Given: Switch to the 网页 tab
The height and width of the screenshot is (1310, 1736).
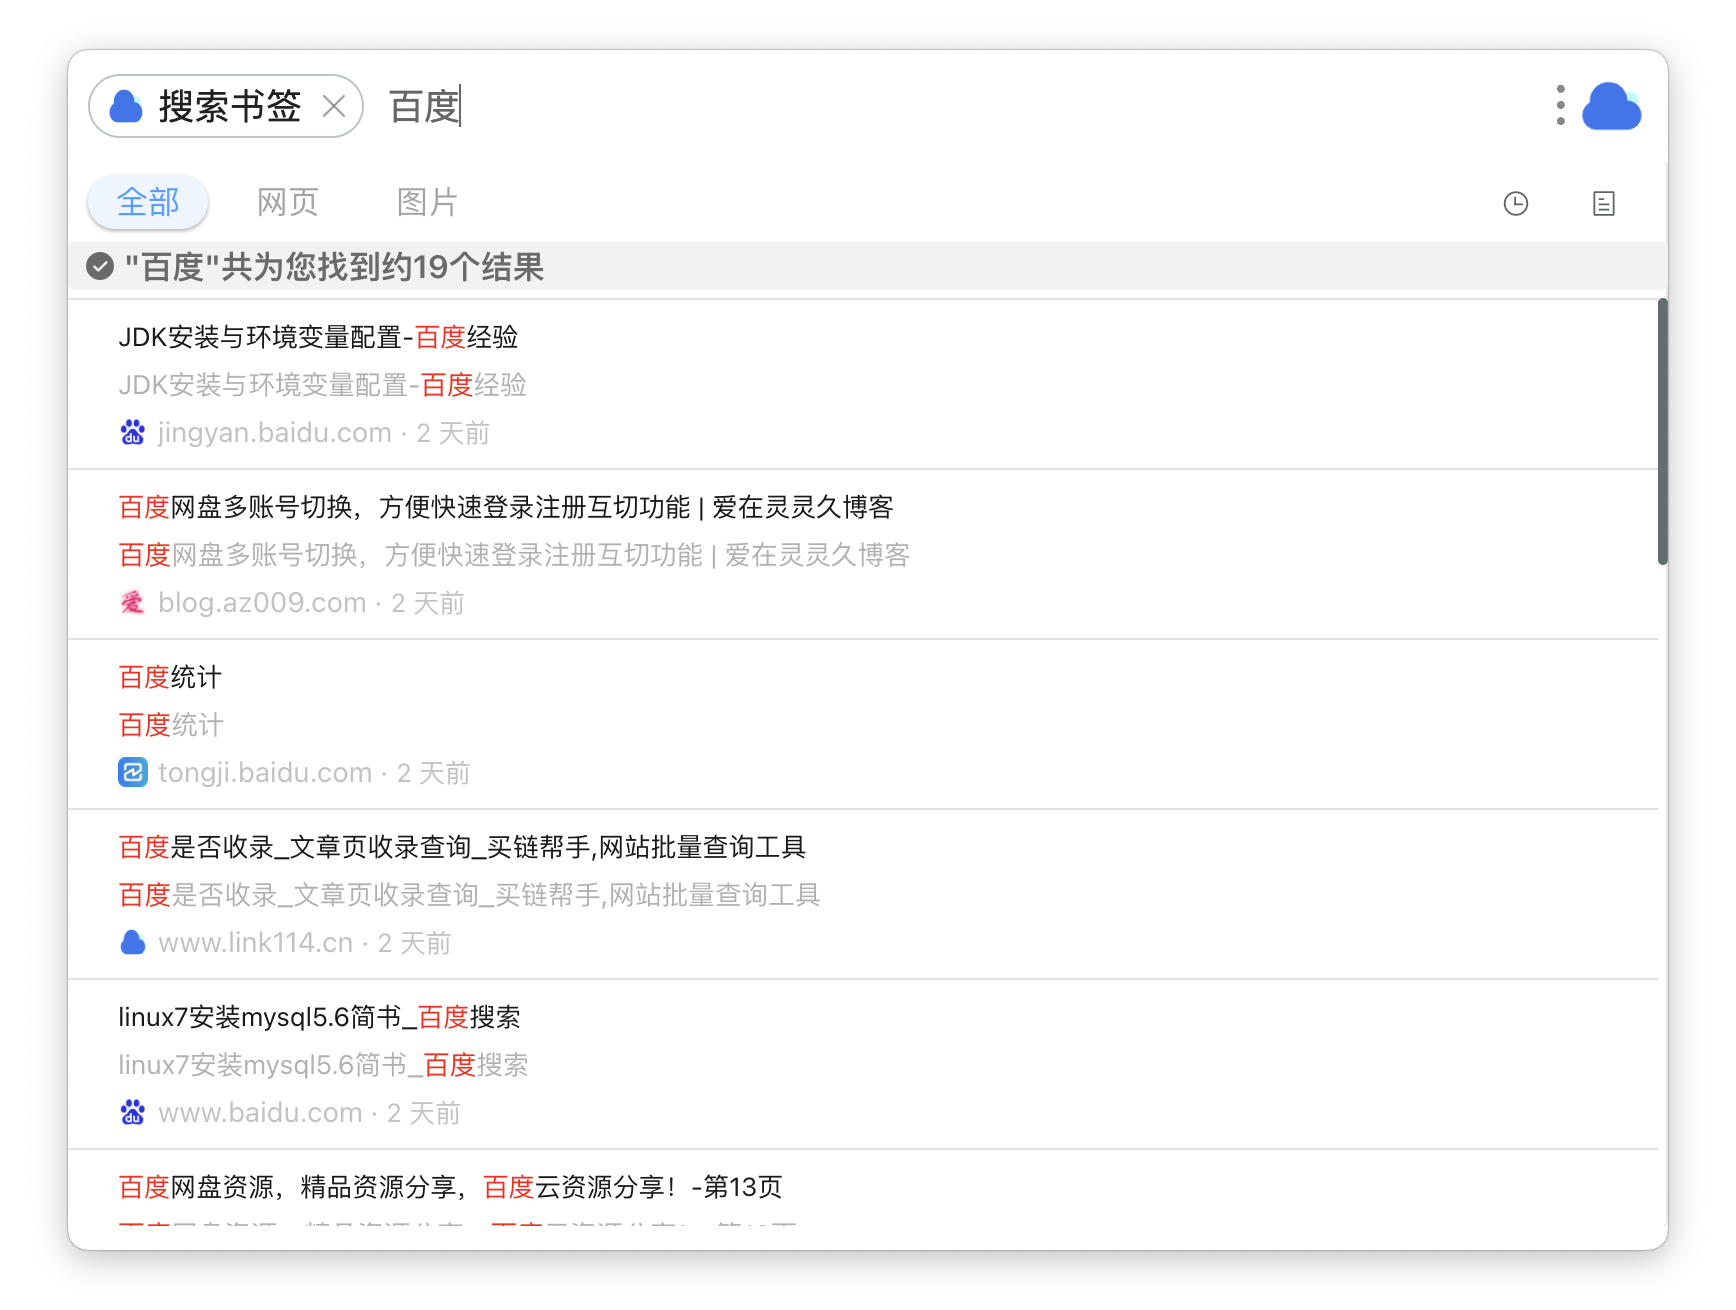Looking at the screenshot, I should [x=288, y=202].
